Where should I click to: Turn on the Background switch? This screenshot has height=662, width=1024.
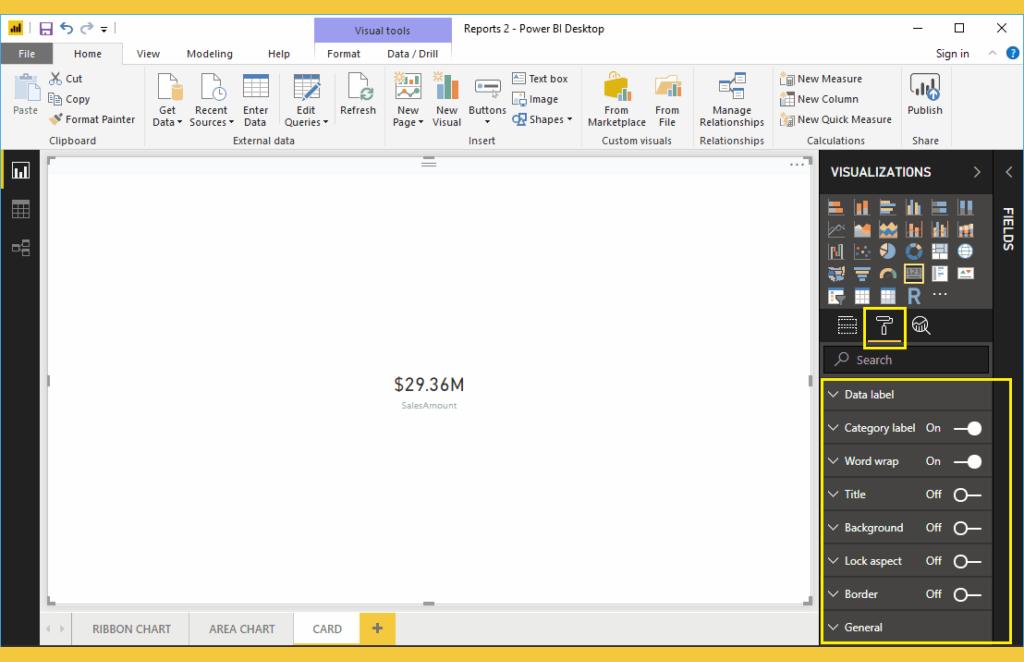[x=967, y=528]
